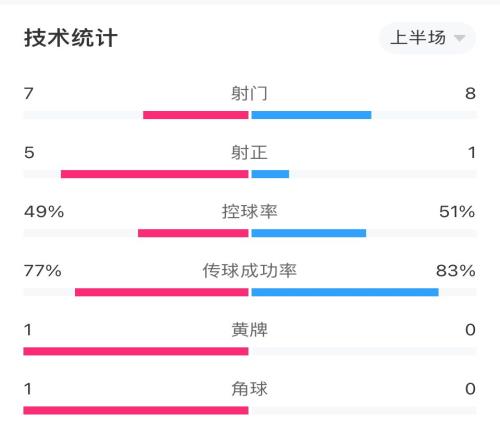Click the blue 控球率 bar
The height and width of the screenshot is (440, 500).
click(309, 233)
